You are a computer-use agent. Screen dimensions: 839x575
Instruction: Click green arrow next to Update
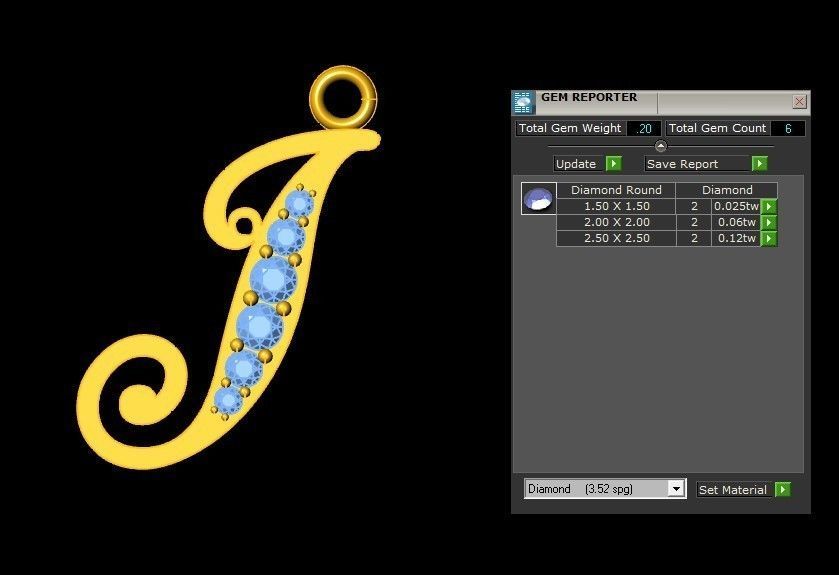click(x=614, y=164)
